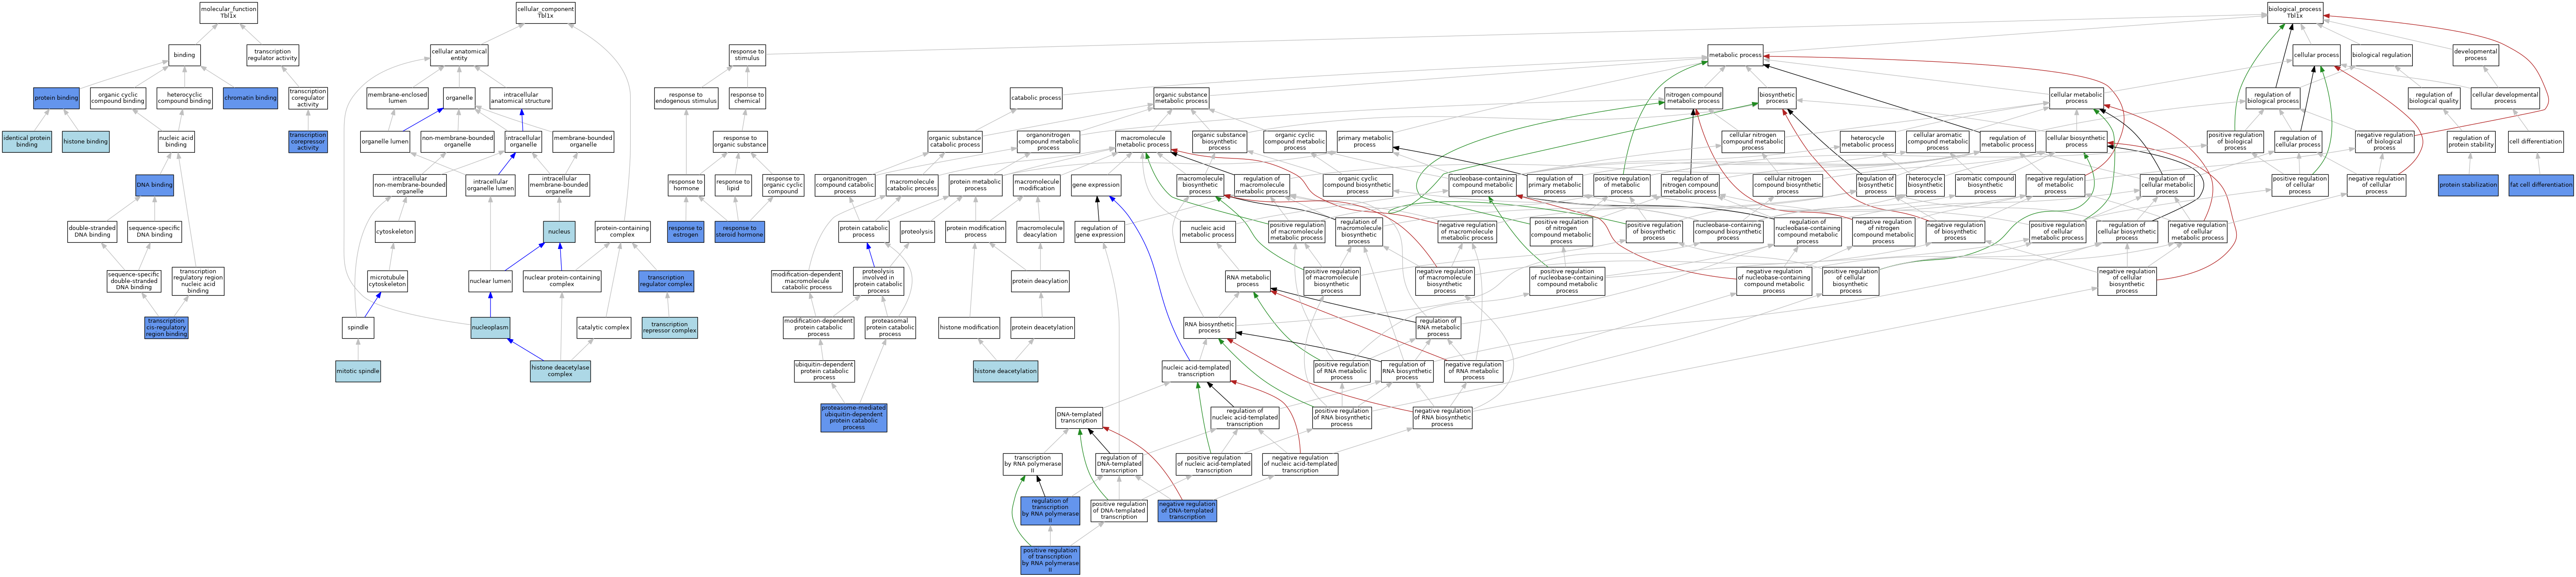Click the 'nuclear lumen' node
Viewport: 2576px width, 577px height.
490,281
